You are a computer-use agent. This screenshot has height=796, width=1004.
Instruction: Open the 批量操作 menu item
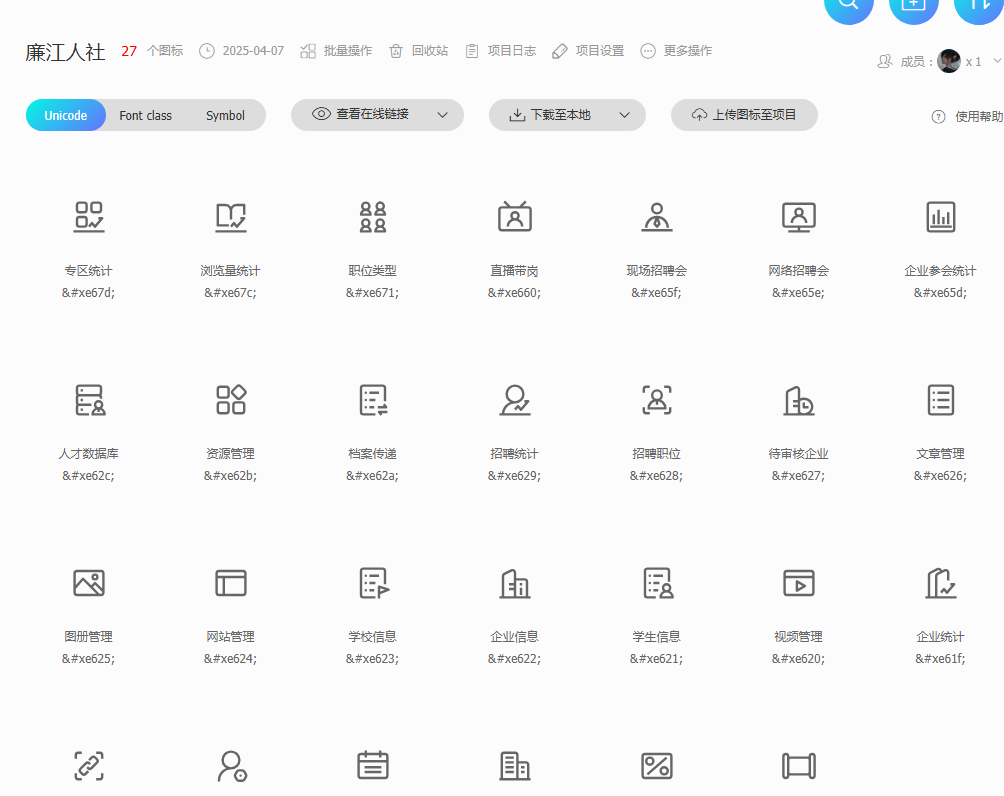click(x=335, y=51)
